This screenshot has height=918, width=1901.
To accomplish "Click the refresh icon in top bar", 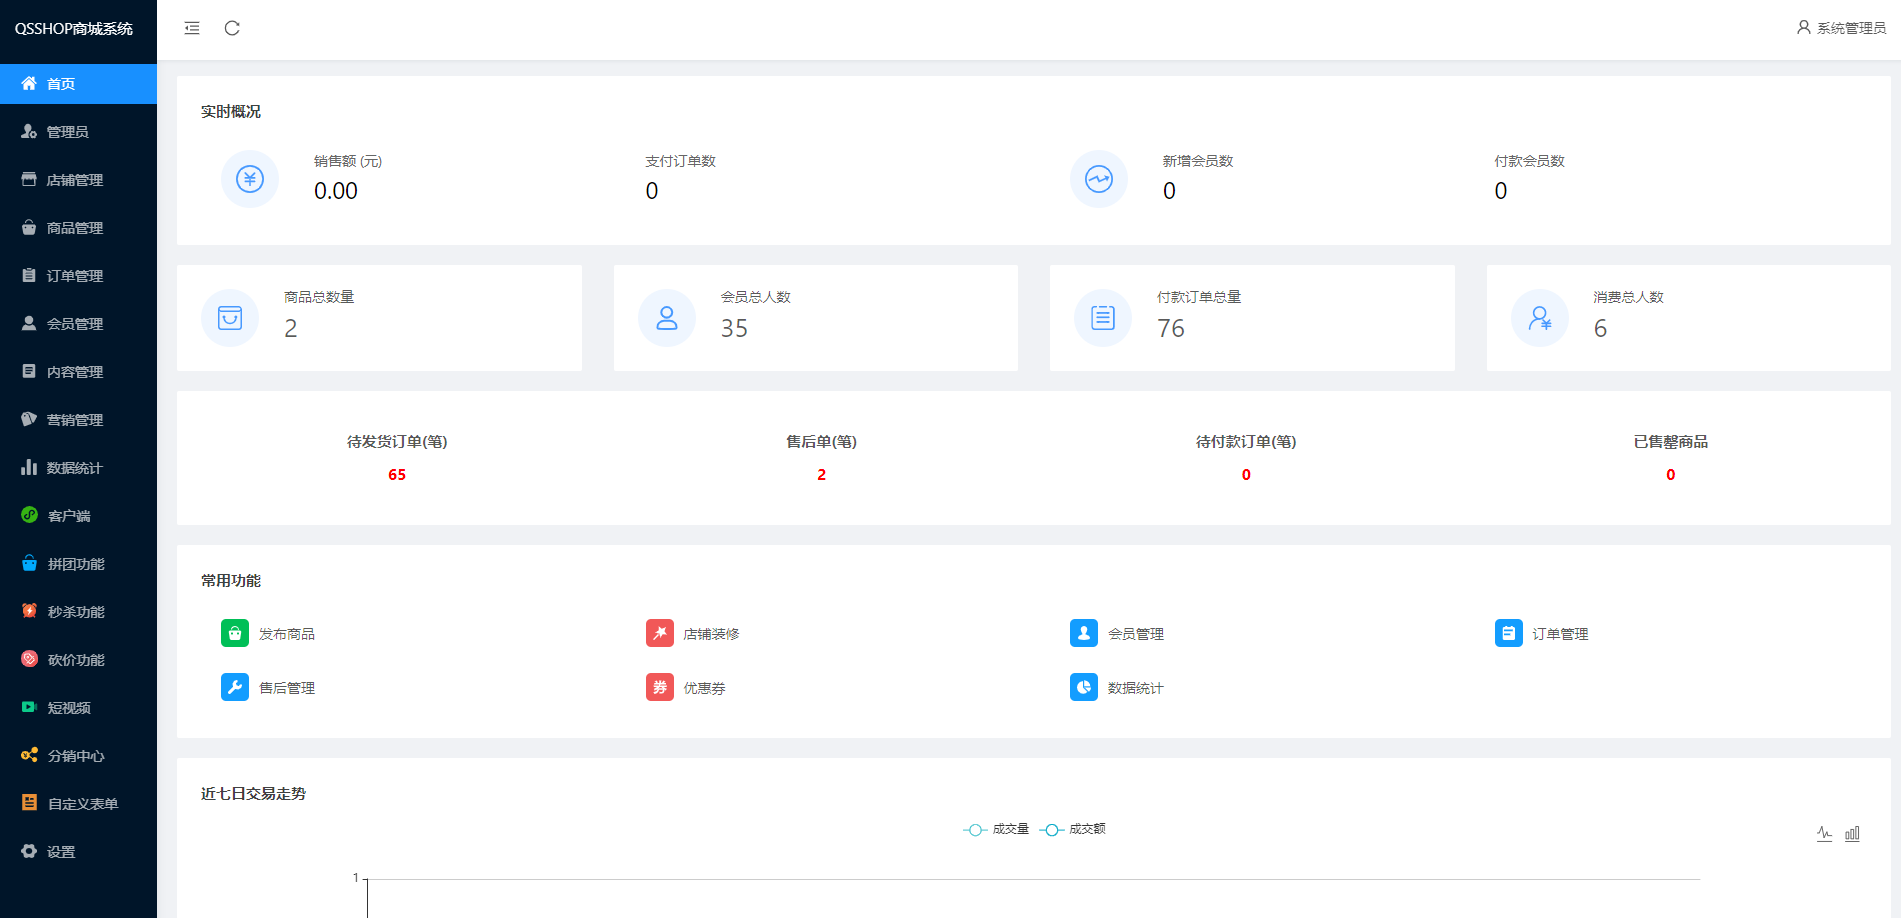I will (232, 28).
